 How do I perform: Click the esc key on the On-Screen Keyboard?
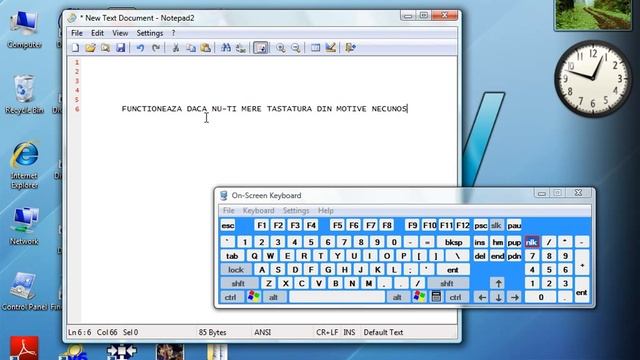pos(228,225)
